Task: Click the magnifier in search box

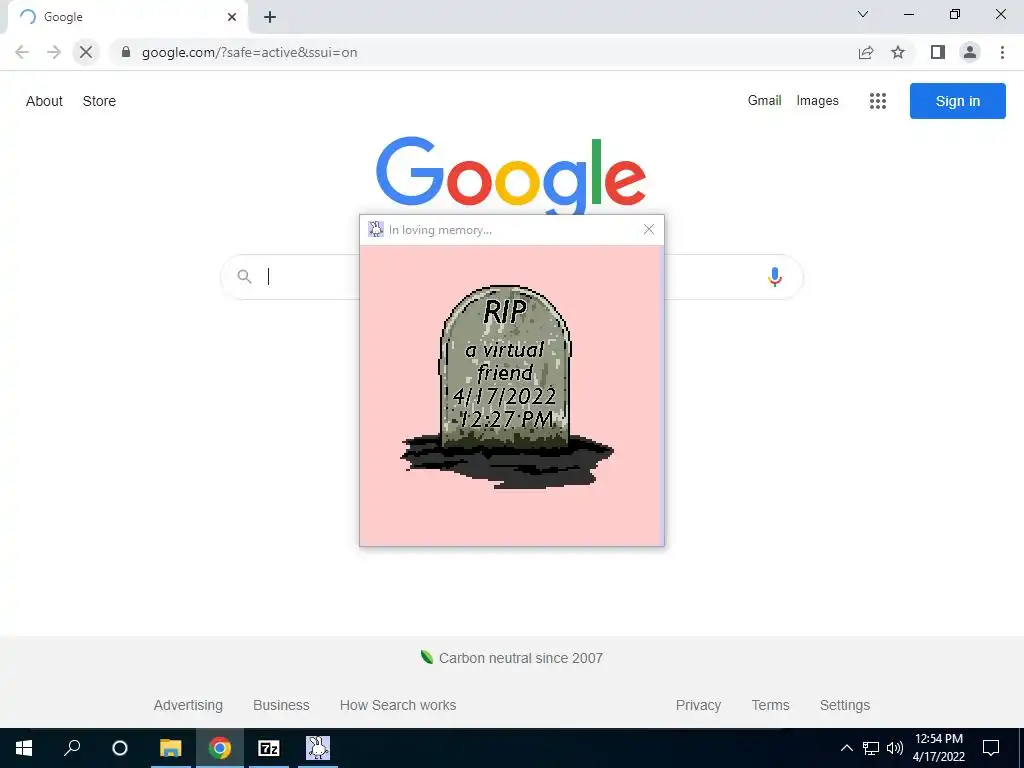Action: [244, 277]
